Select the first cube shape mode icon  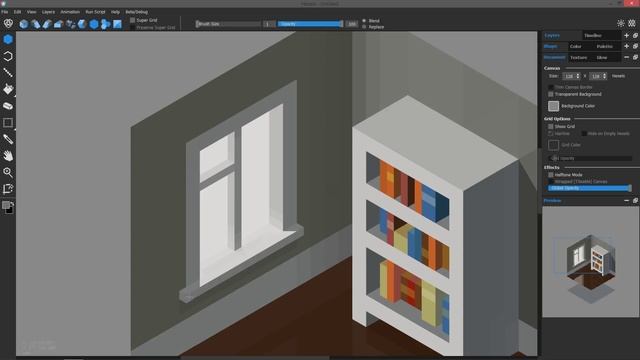[24, 24]
